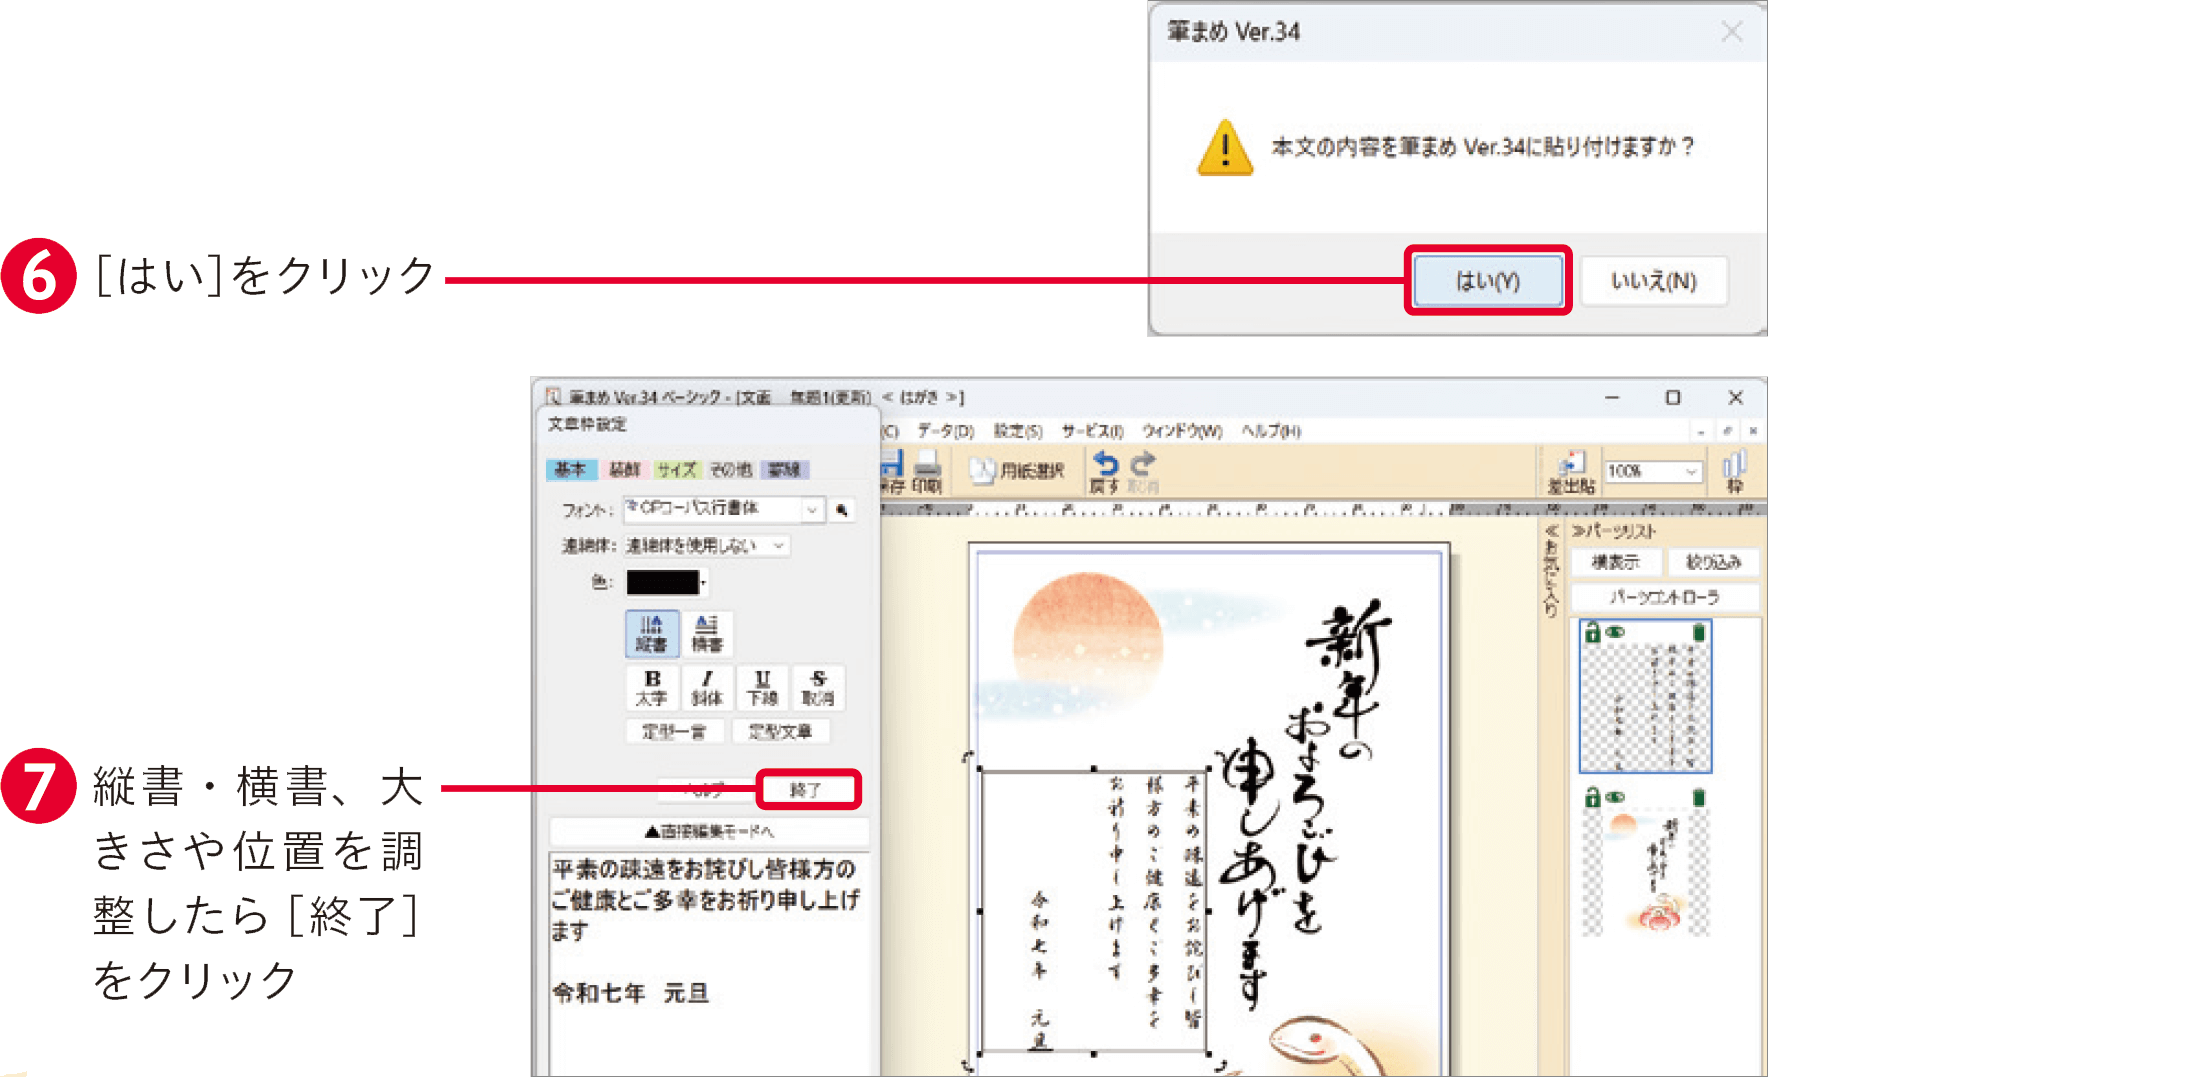Image resolution: width=2200 pixels, height=1077 pixels.
Task: Click いいえ(N) in the paste confirmation dialog
Action: [x=1653, y=281]
